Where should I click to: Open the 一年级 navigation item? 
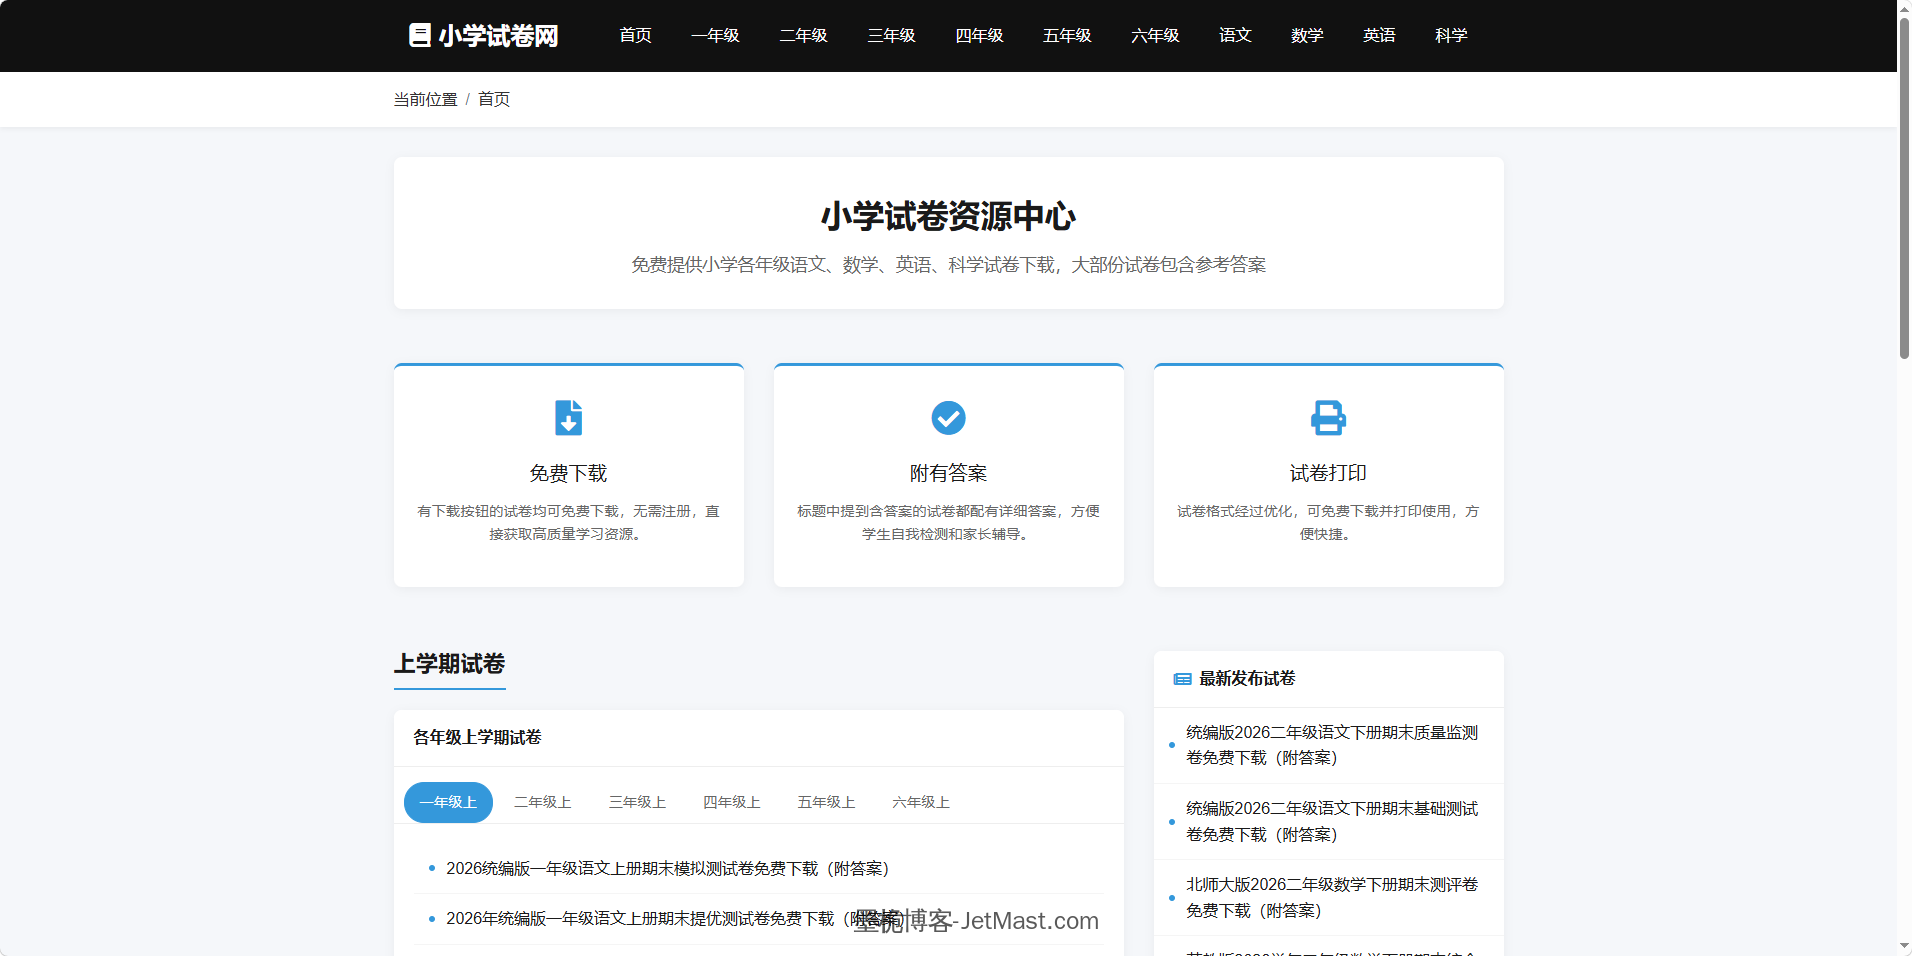tap(715, 36)
